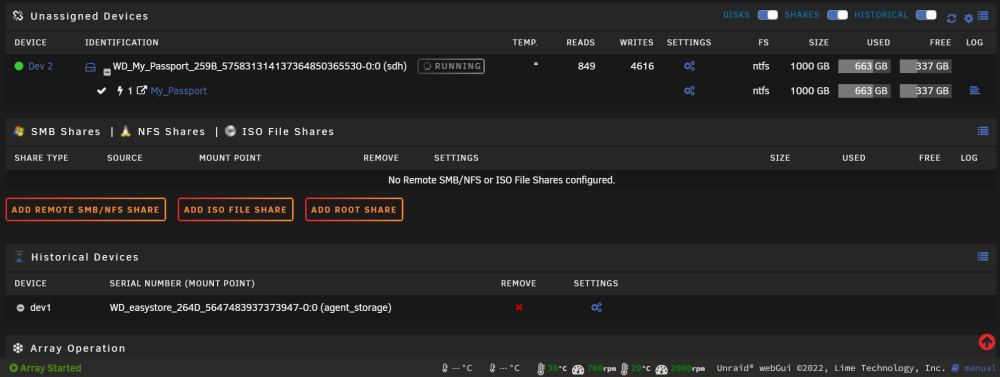Click the dev1 device name

point(40,307)
